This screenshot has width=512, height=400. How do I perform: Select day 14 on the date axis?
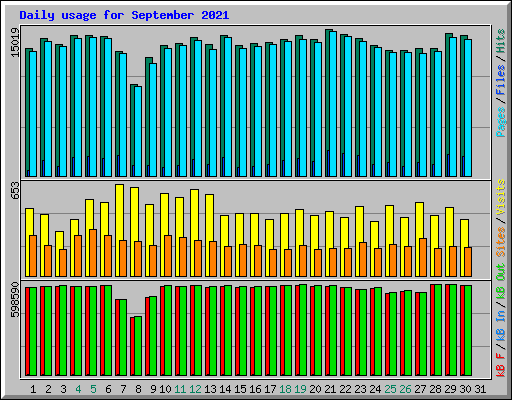(225, 389)
